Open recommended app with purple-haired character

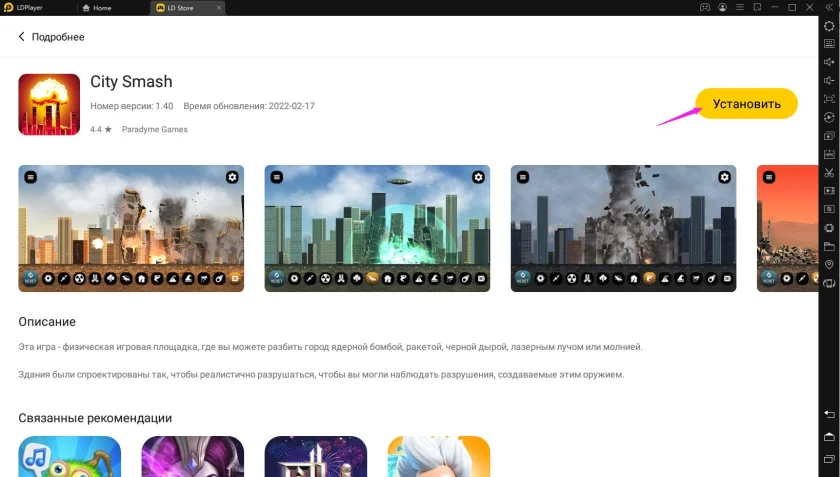point(193,456)
